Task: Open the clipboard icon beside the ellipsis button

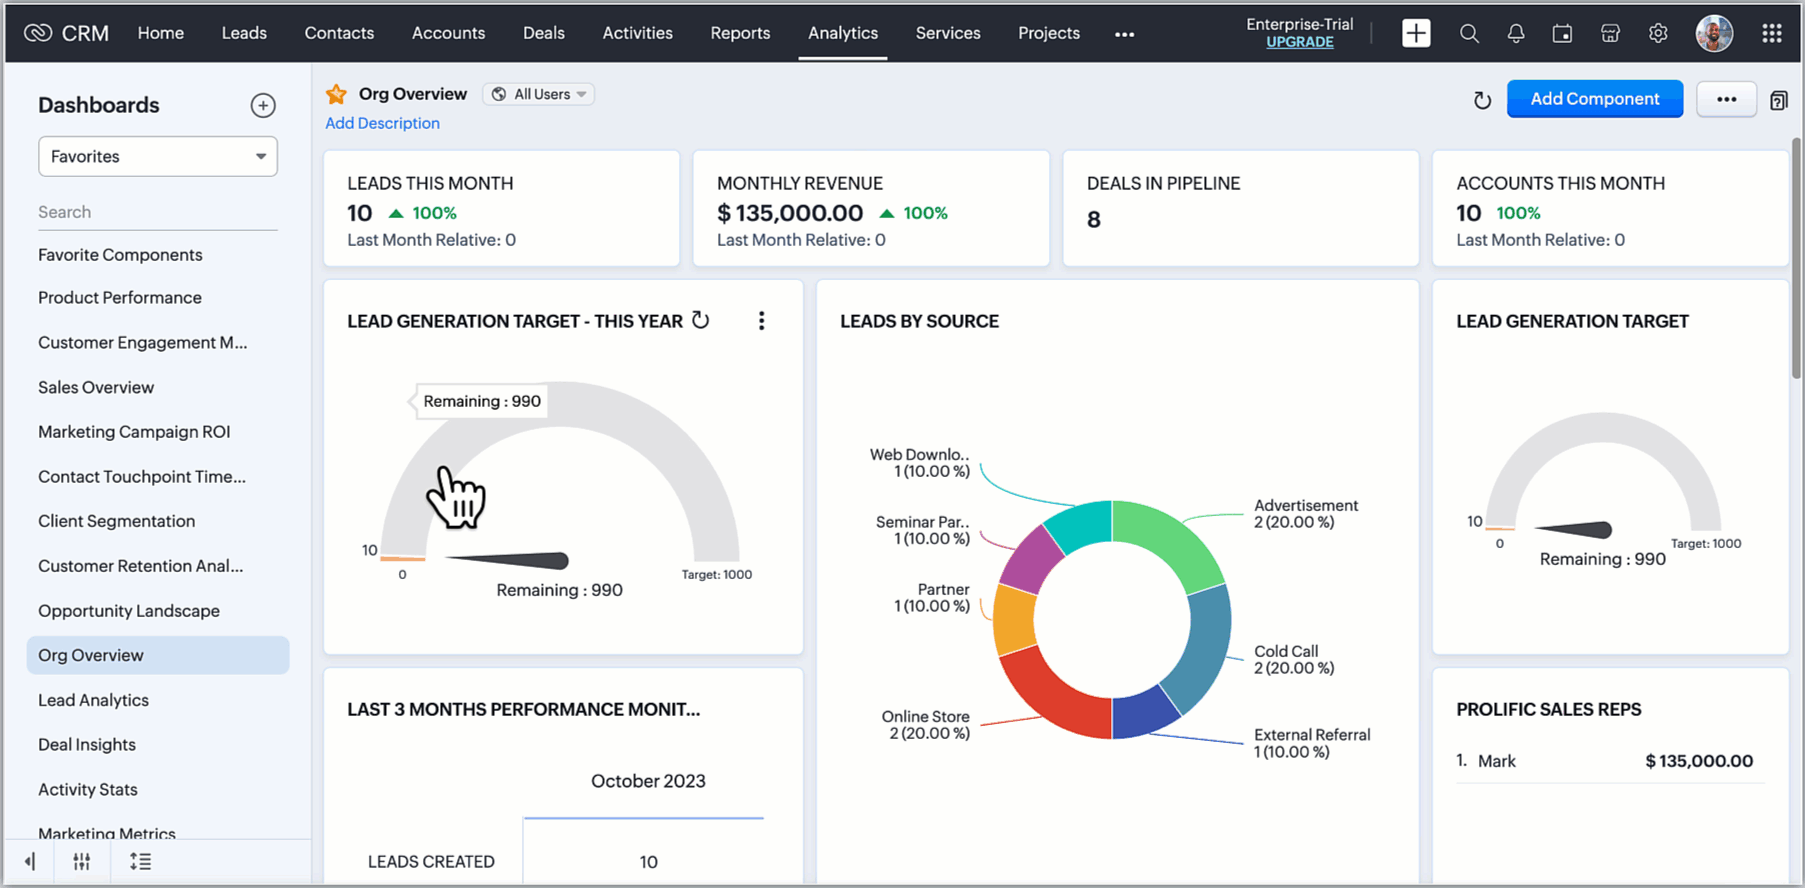Action: 1778,100
